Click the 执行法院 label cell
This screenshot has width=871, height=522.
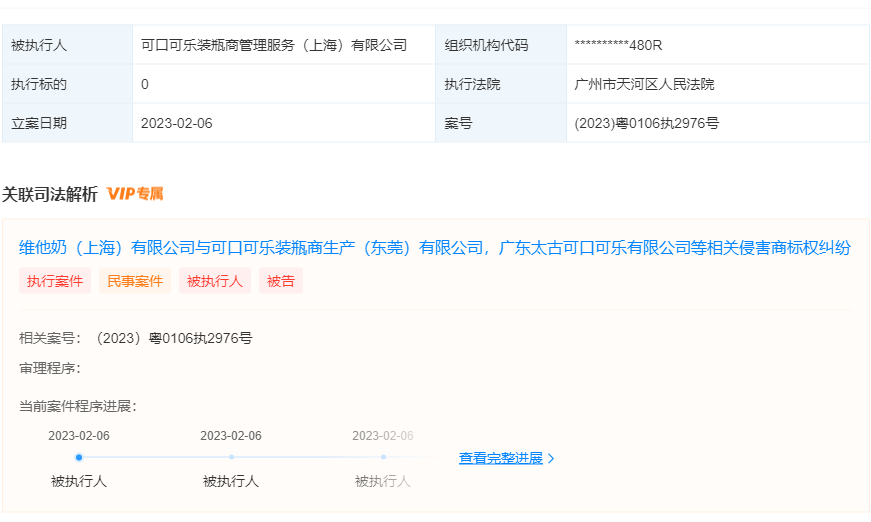pyautogui.click(x=501, y=84)
